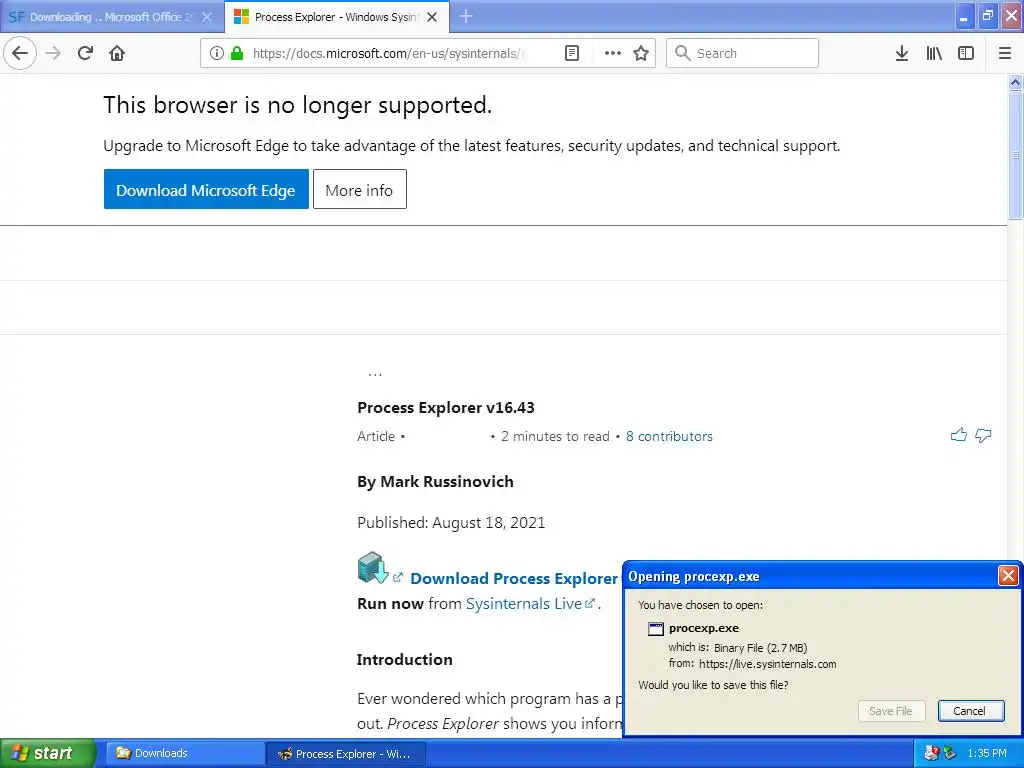Toggle reader view in the address bar

[571, 53]
